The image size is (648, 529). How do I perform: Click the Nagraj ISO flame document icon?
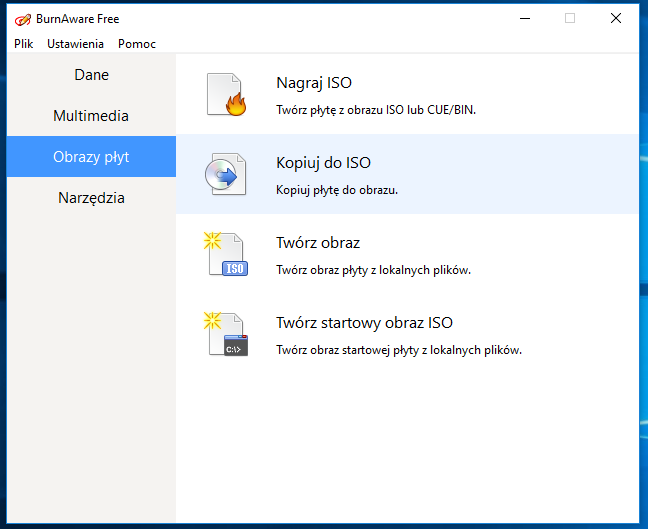point(226,95)
